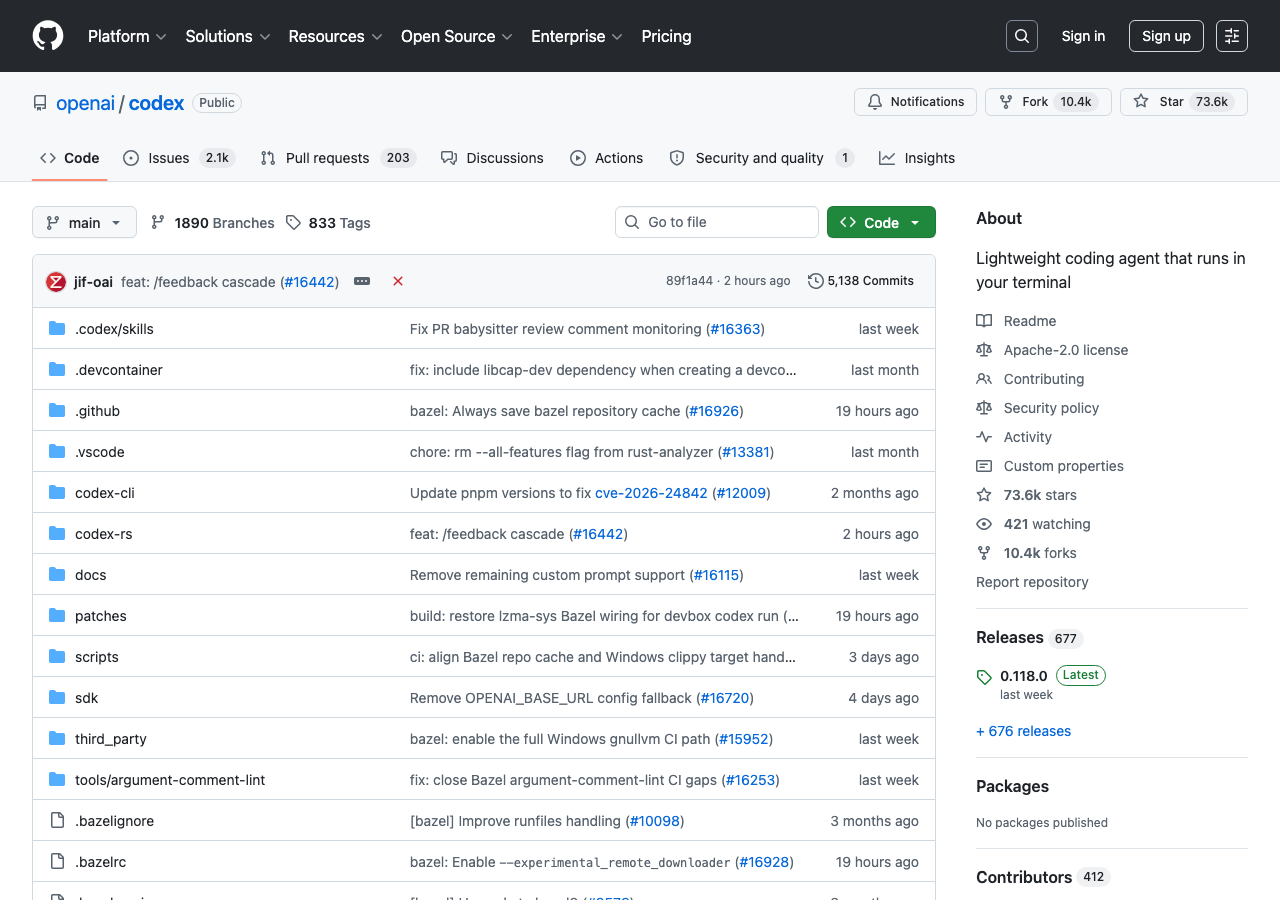The width and height of the screenshot is (1280, 900).
Task: Click the jif-oai avatar icon
Action: [x=56, y=281]
